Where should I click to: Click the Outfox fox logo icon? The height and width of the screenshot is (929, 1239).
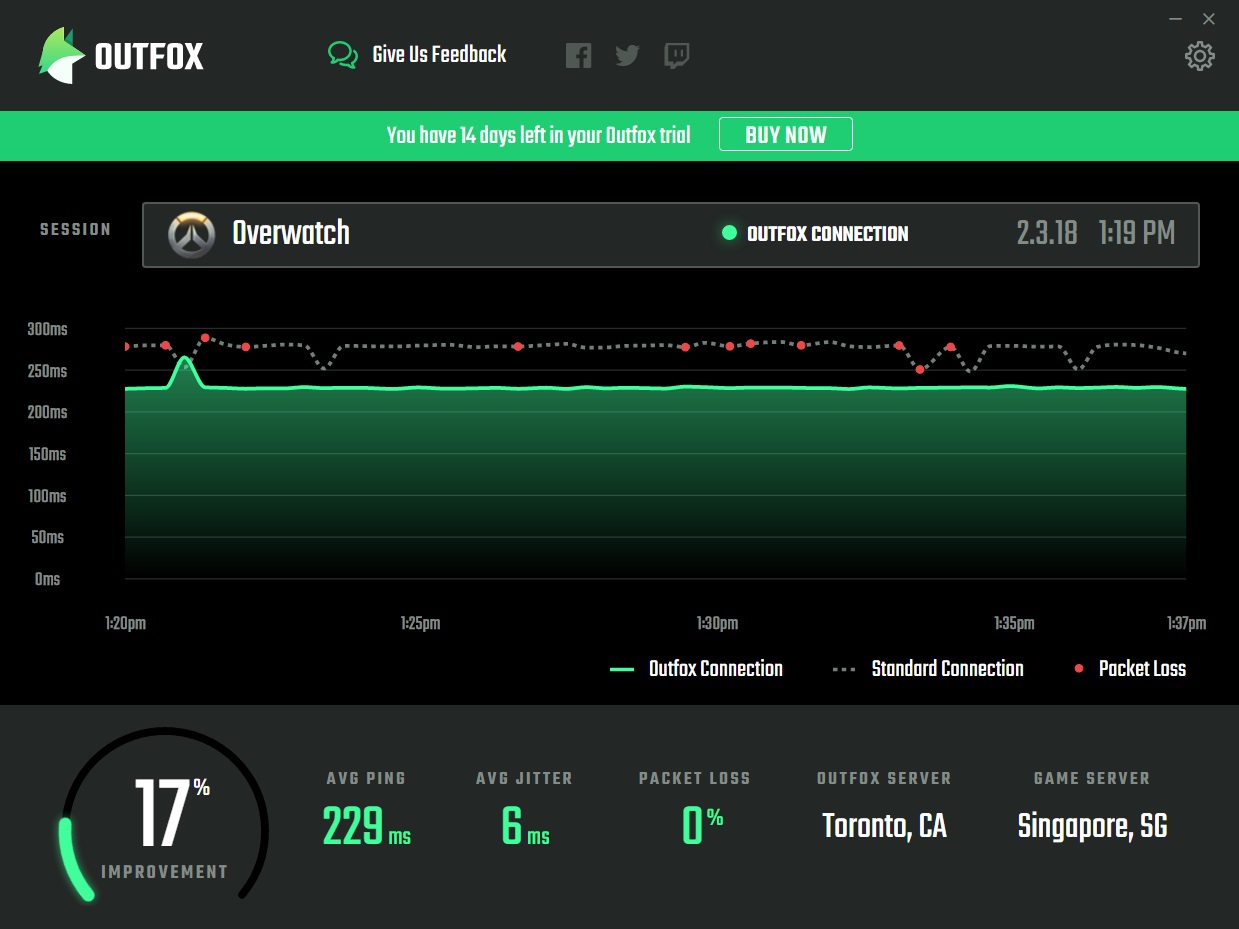61,55
